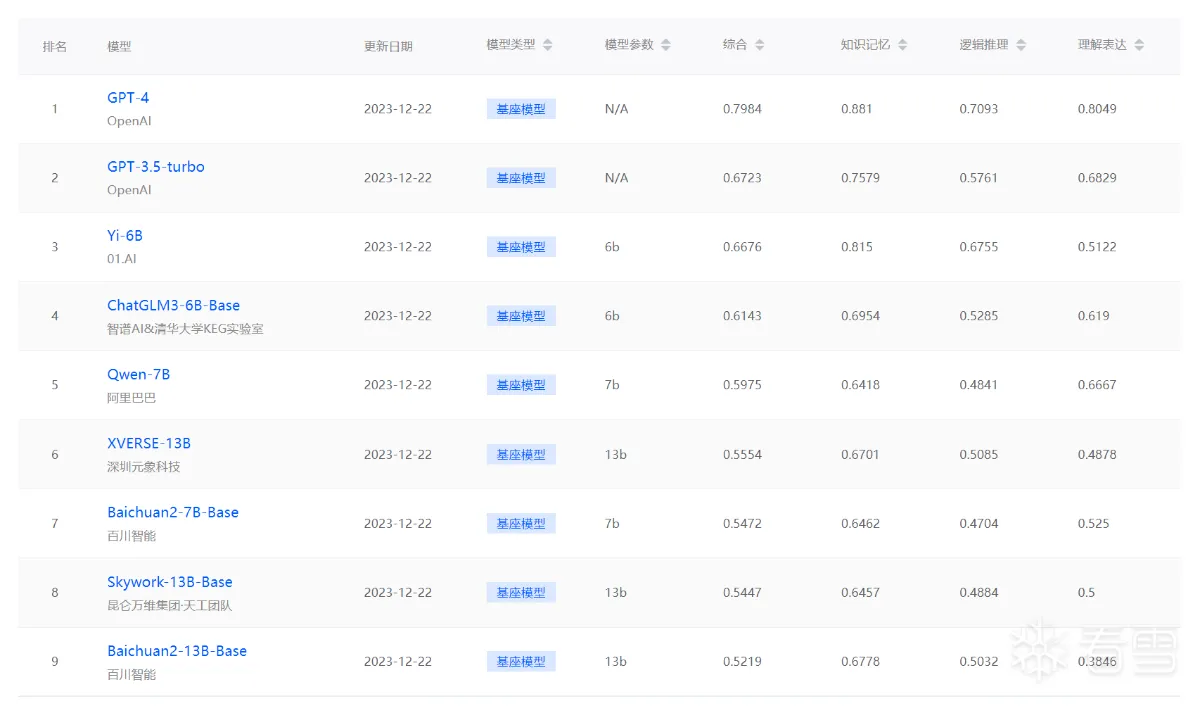Click GPT-4 知识记忆 score 0.881
The width and height of the screenshot is (1200, 706).
click(858, 109)
